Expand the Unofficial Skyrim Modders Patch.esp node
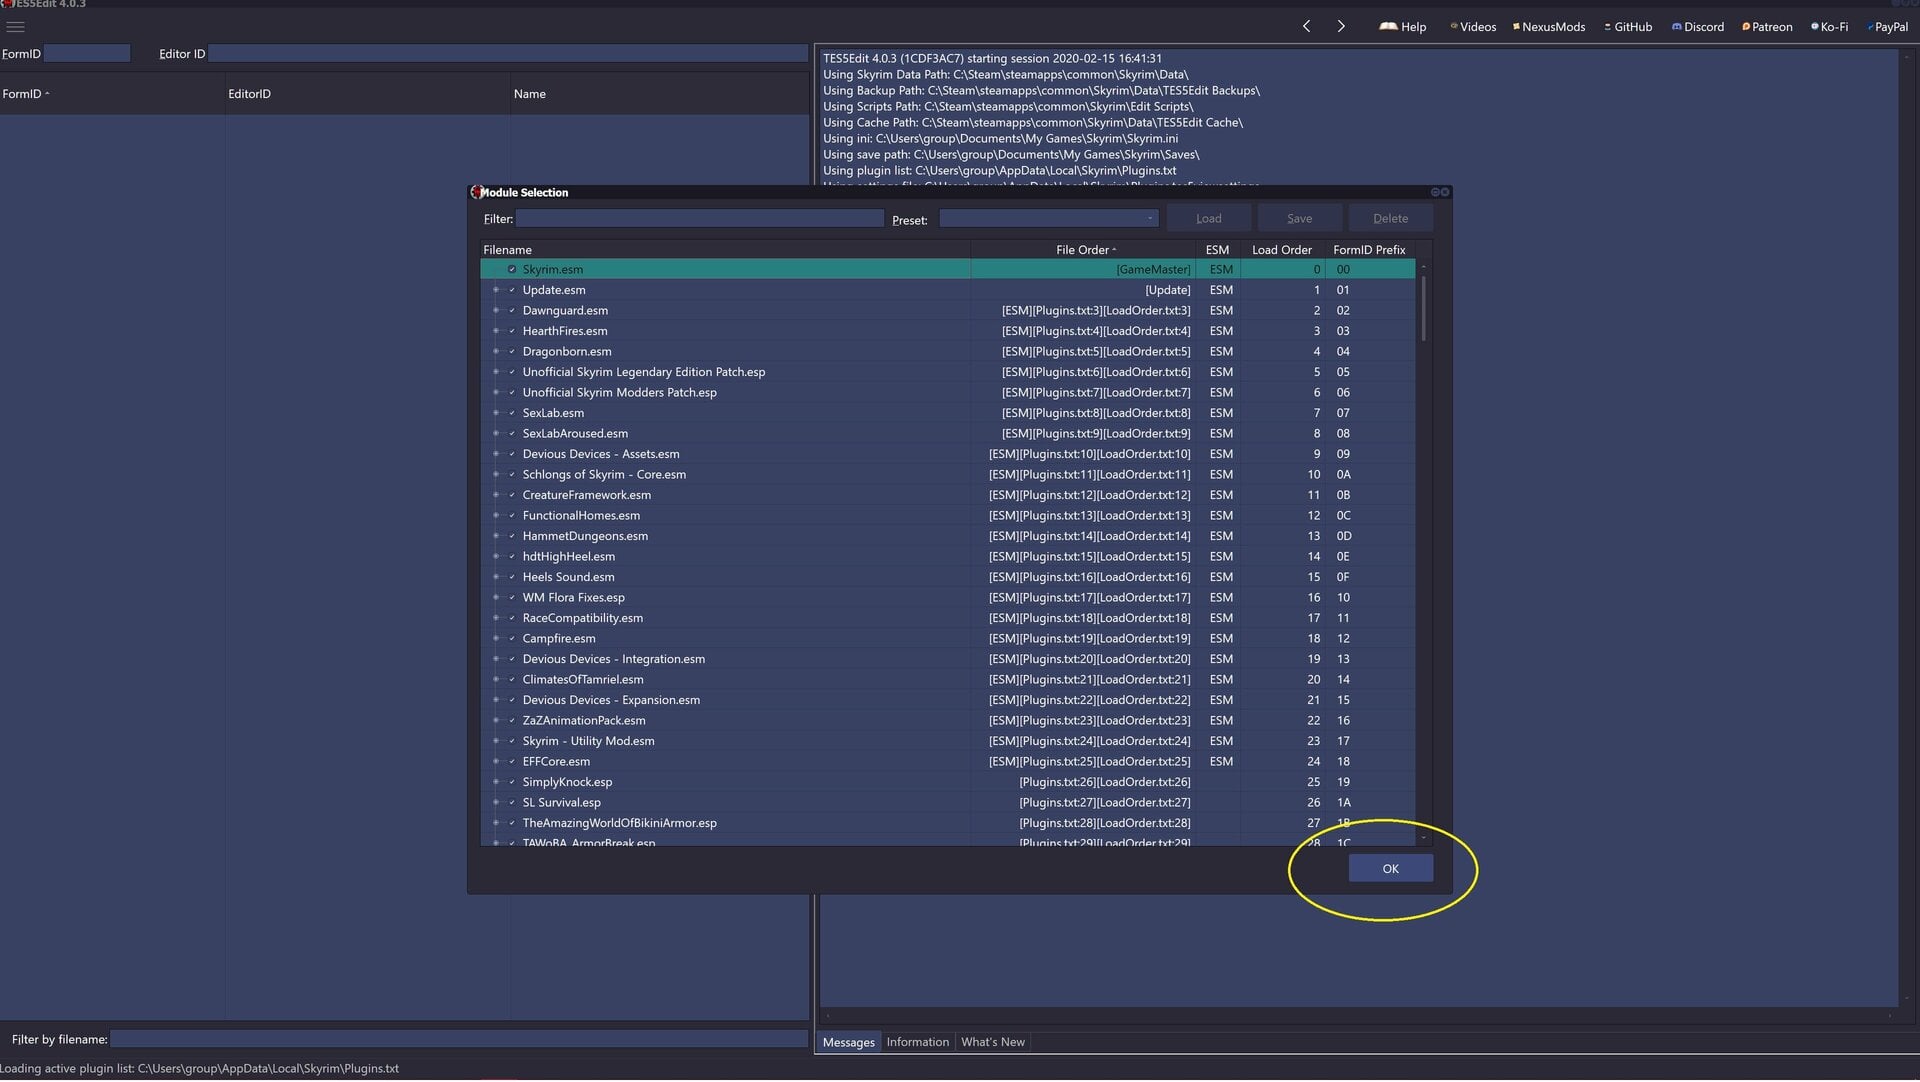 [495, 393]
